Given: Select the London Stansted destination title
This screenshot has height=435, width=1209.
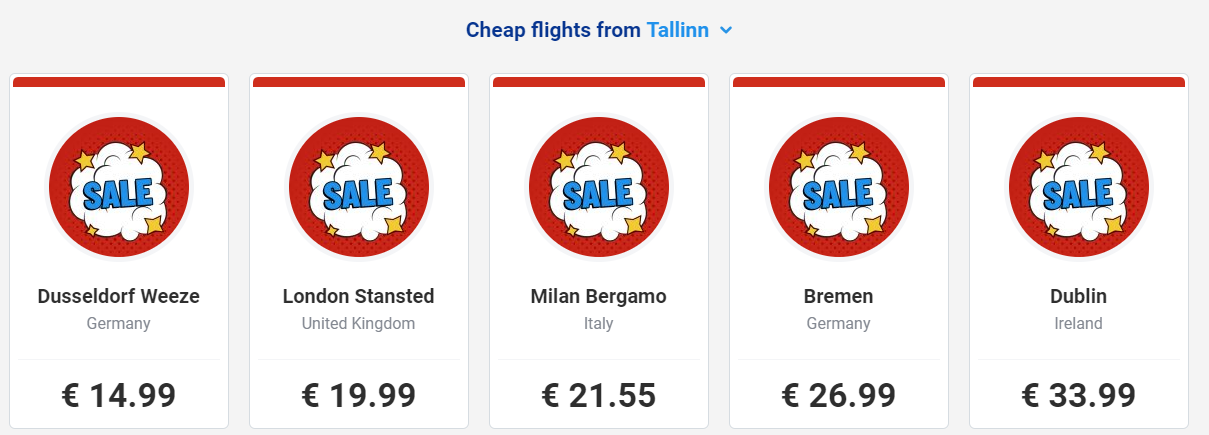Looking at the screenshot, I should click(359, 296).
